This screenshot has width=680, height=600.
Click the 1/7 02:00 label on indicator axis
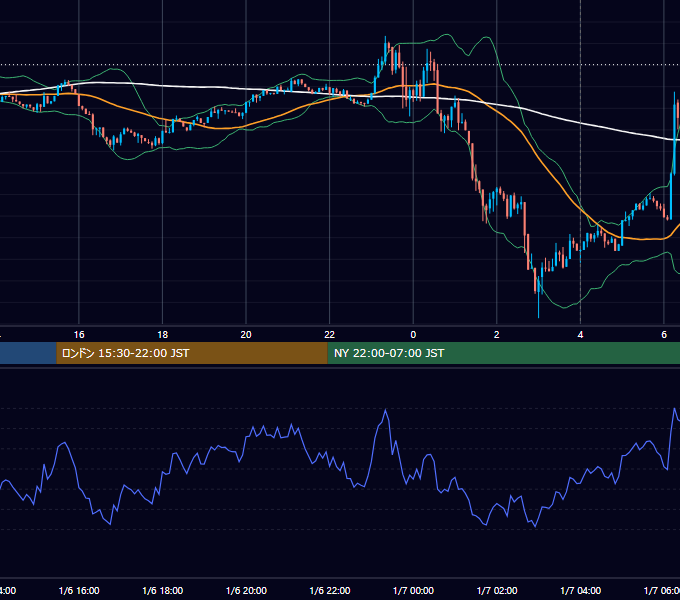coord(497,590)
